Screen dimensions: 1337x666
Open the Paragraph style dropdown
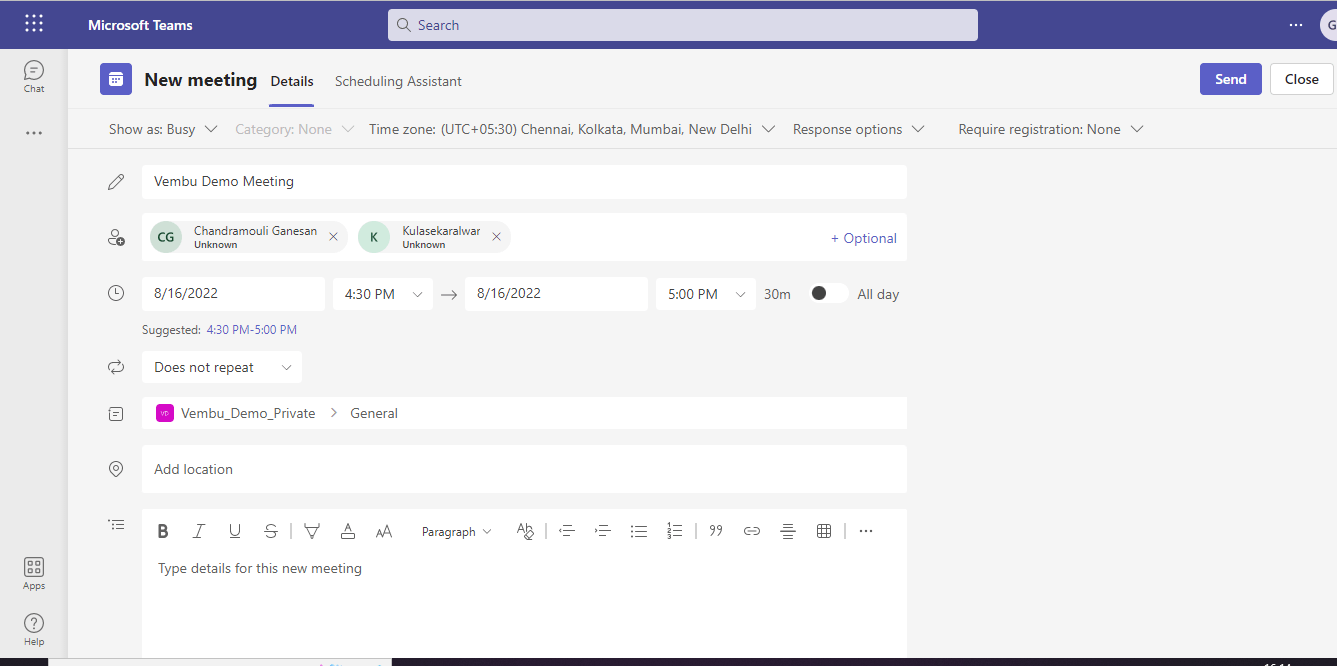(457, 532)
